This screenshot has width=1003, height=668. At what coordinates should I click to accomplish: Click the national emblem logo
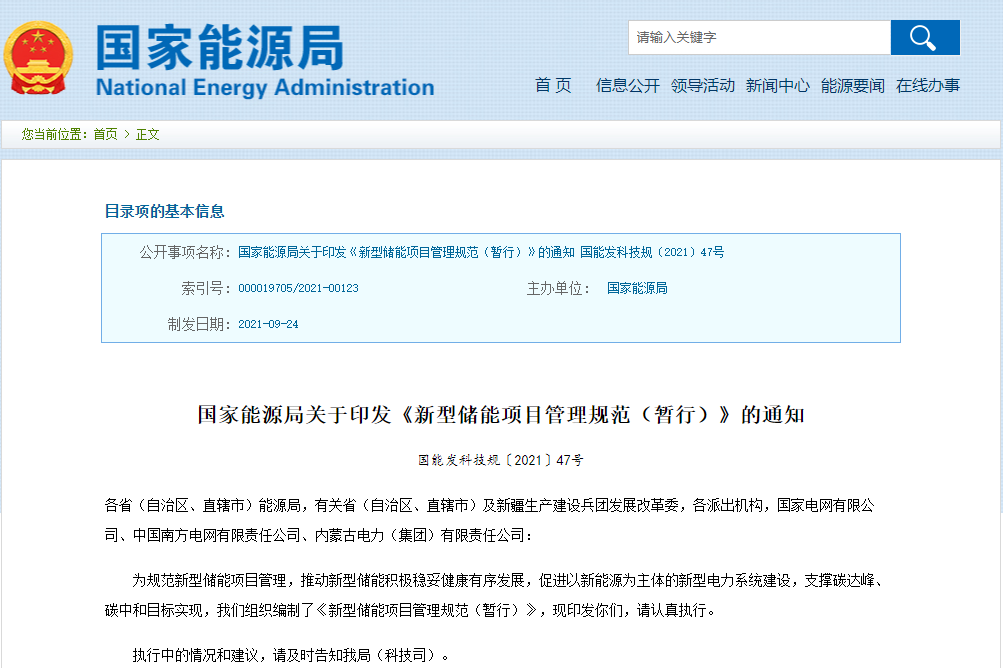click(x=38, y=58)
